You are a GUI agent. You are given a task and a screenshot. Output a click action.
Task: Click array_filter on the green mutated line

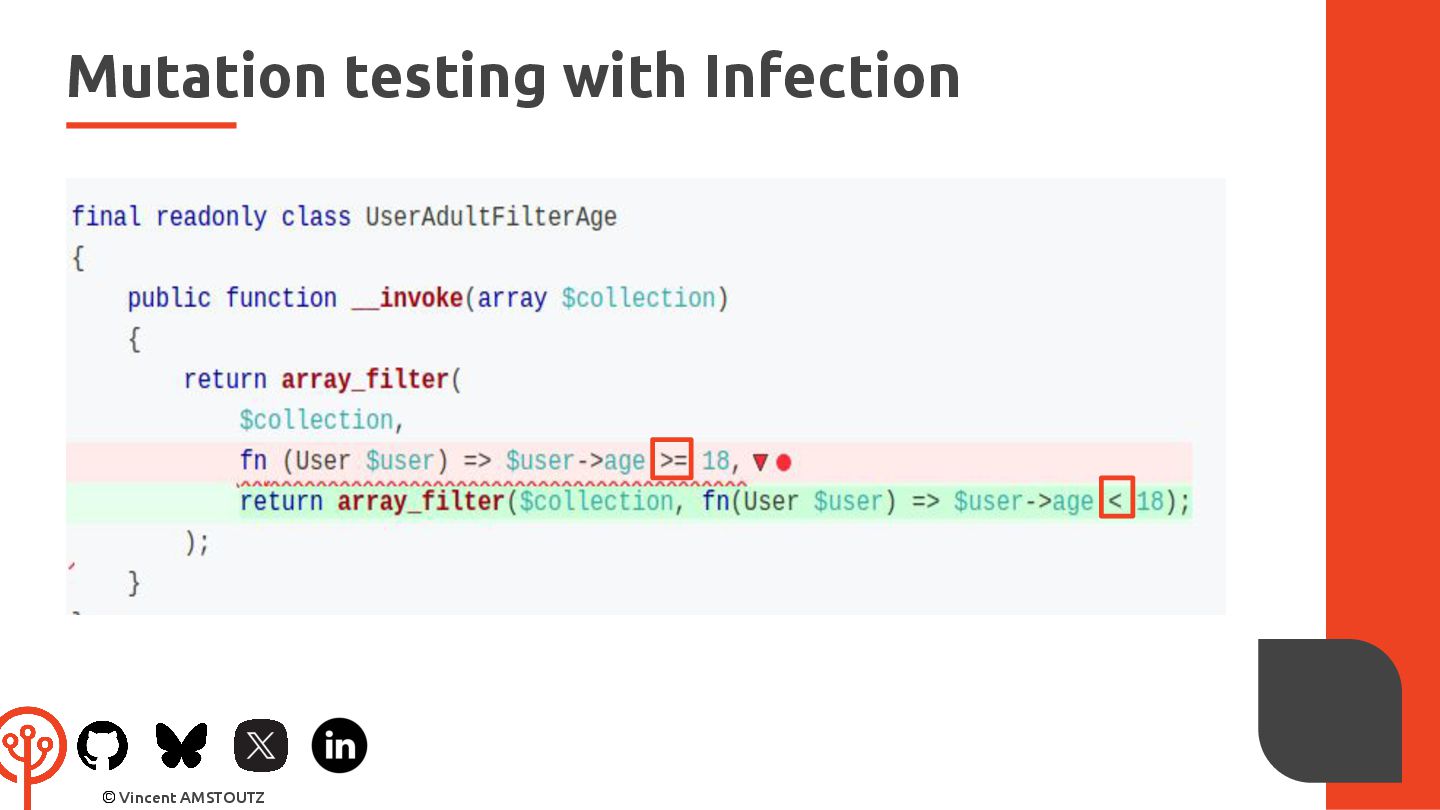[x=421, y=500]
